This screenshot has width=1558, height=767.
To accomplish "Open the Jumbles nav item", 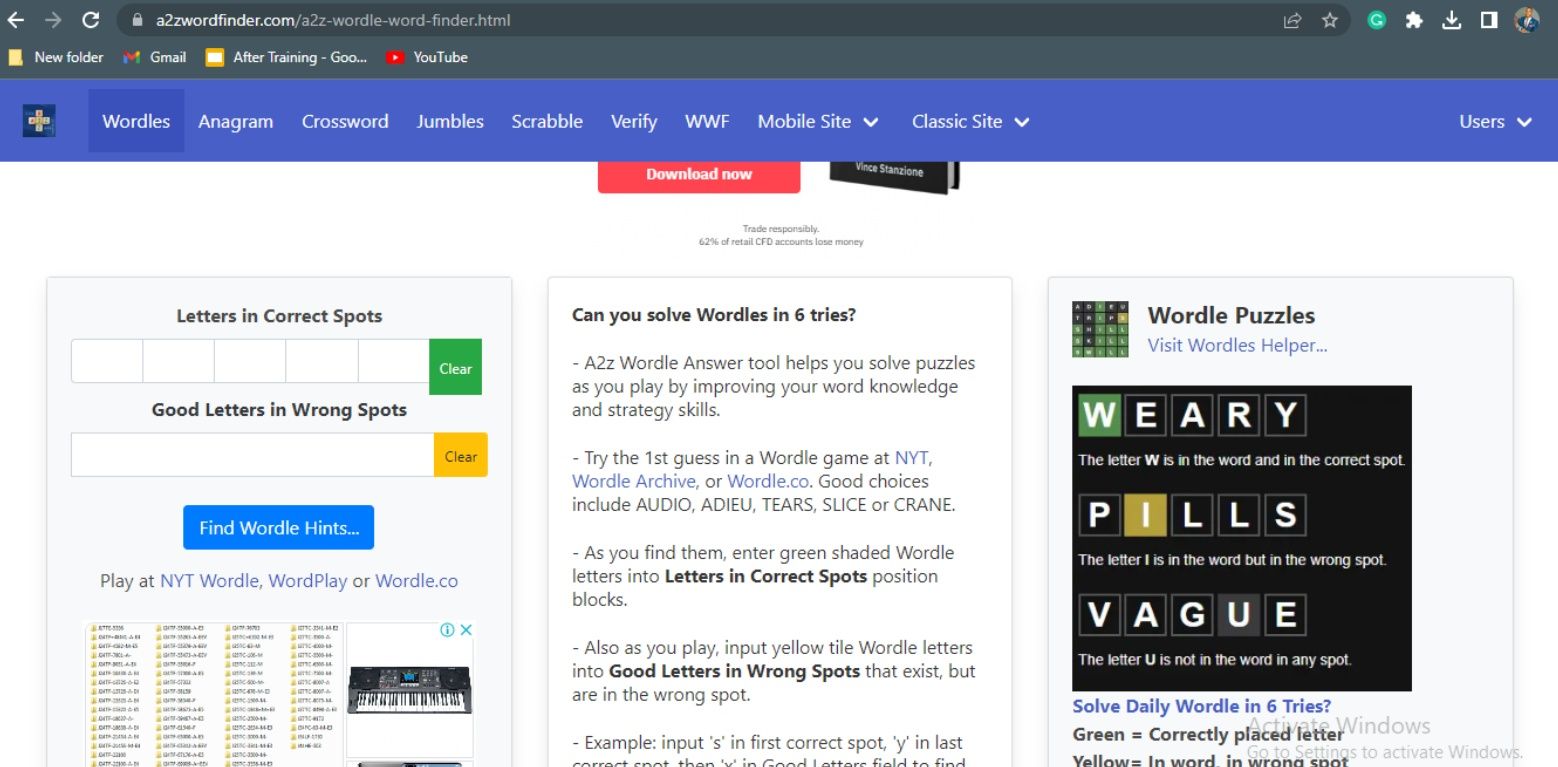I will pyautogui.click(x=450, y=121).
